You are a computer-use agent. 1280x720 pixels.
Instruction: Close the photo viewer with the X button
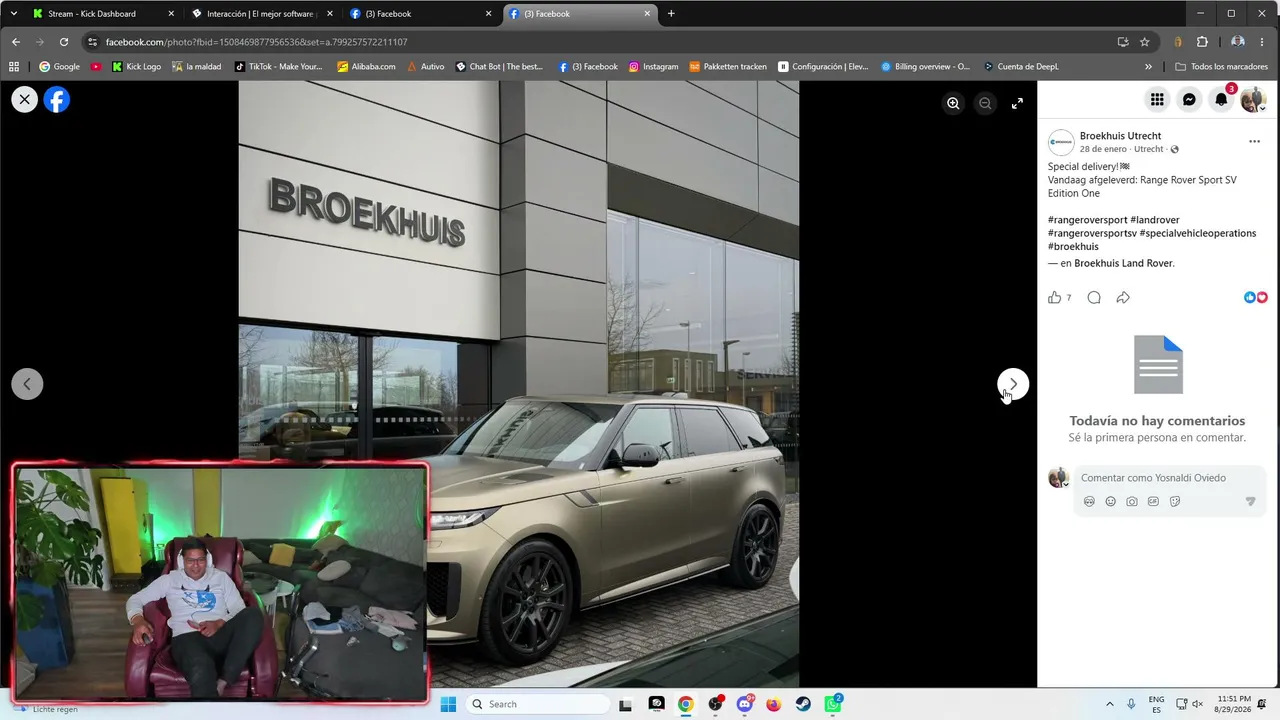[25, 99]
